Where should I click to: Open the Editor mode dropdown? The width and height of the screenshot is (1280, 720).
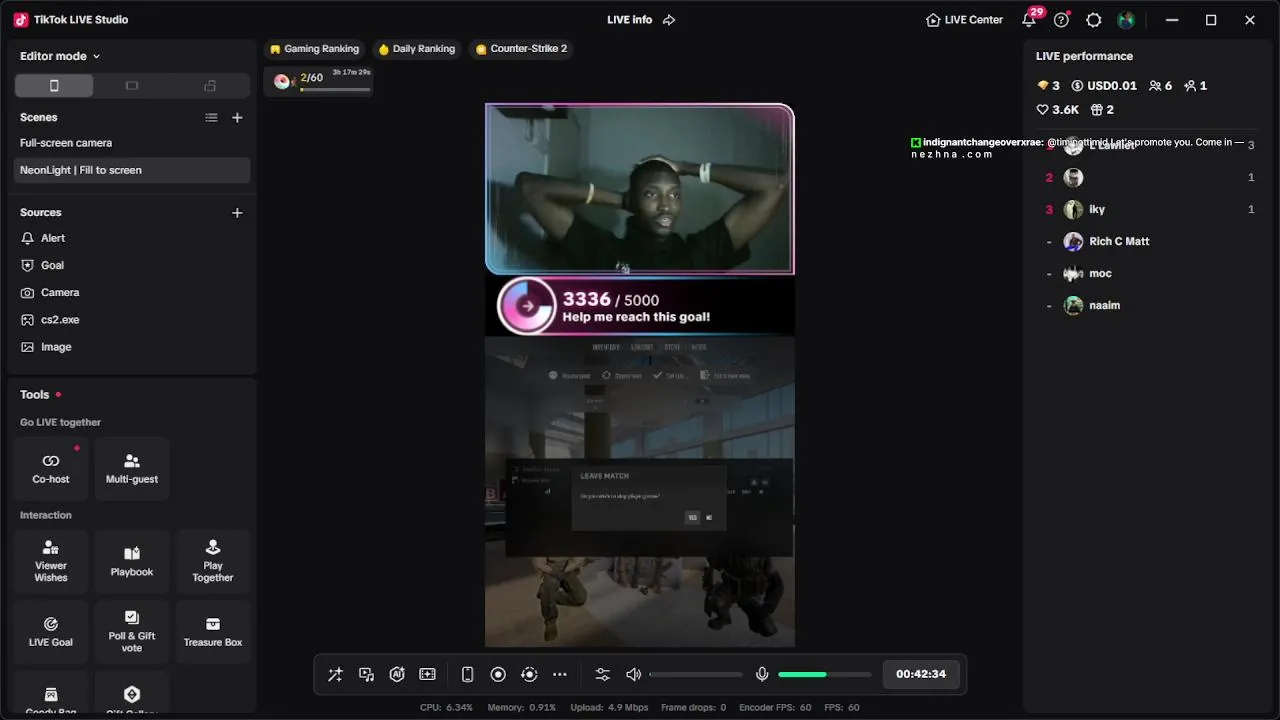(x=60, y=56)
